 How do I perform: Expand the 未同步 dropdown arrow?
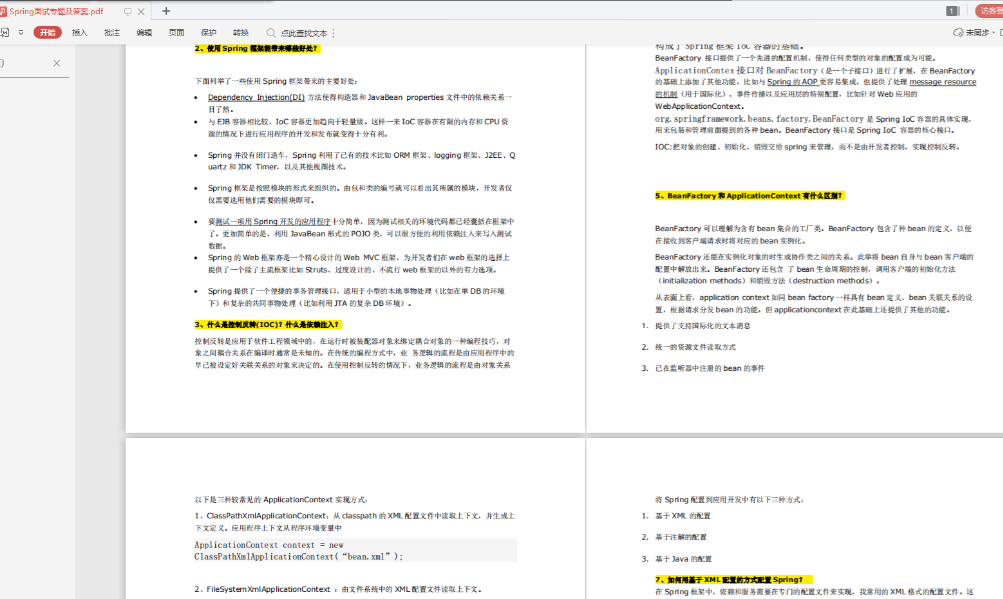pyautogui.click(x=993, y=33)
